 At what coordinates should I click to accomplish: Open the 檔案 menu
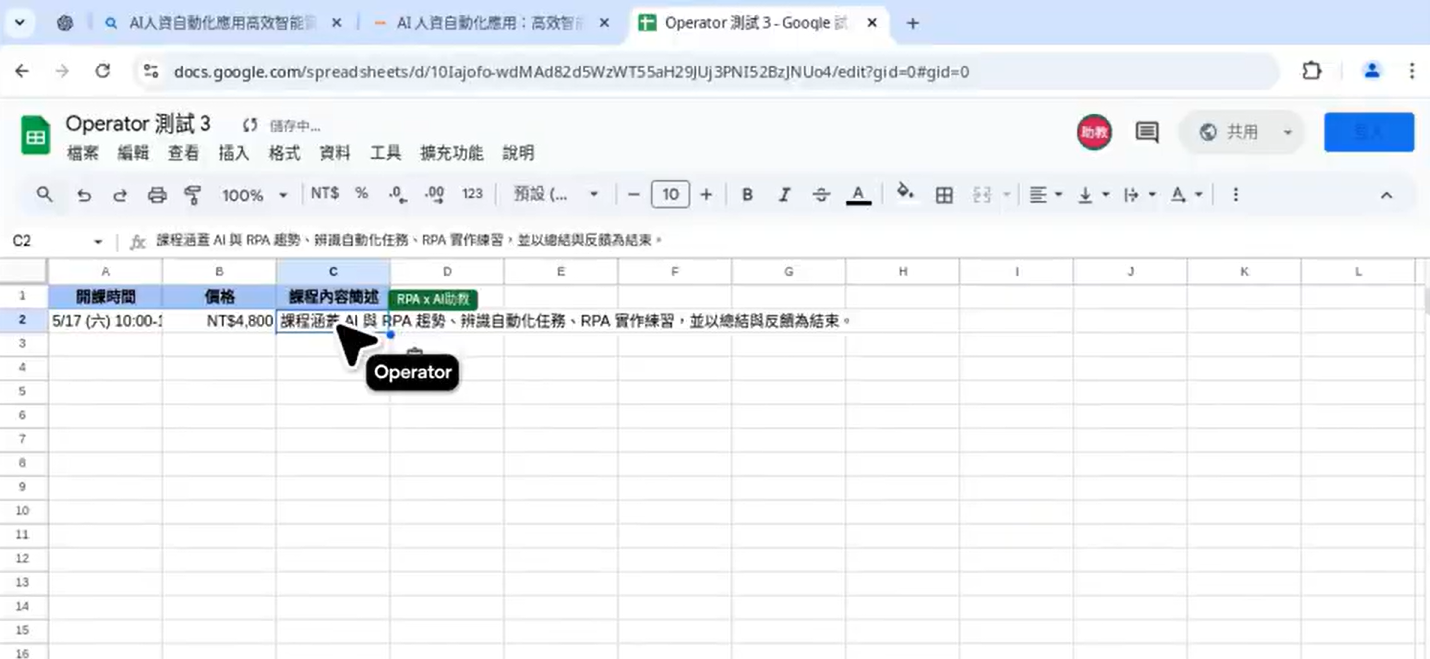83,153
